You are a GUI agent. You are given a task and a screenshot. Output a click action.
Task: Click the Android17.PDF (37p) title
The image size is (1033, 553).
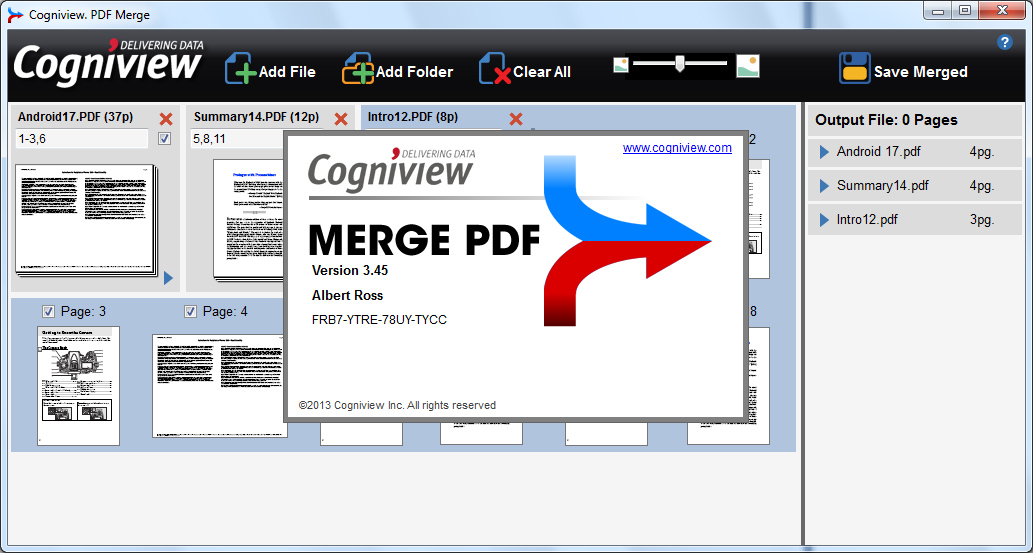tap(75, 117)
